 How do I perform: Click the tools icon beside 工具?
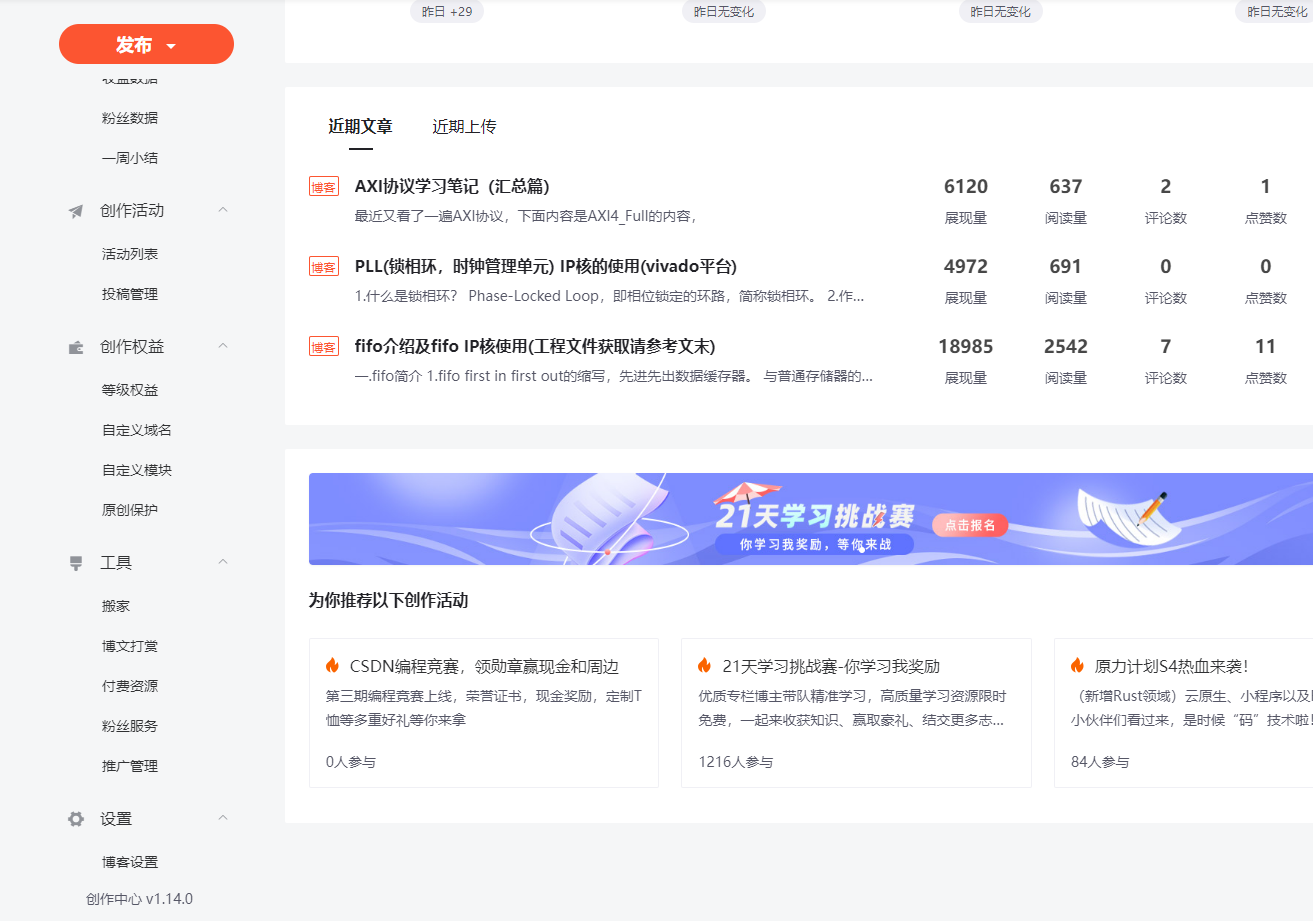tap(75, 562)
